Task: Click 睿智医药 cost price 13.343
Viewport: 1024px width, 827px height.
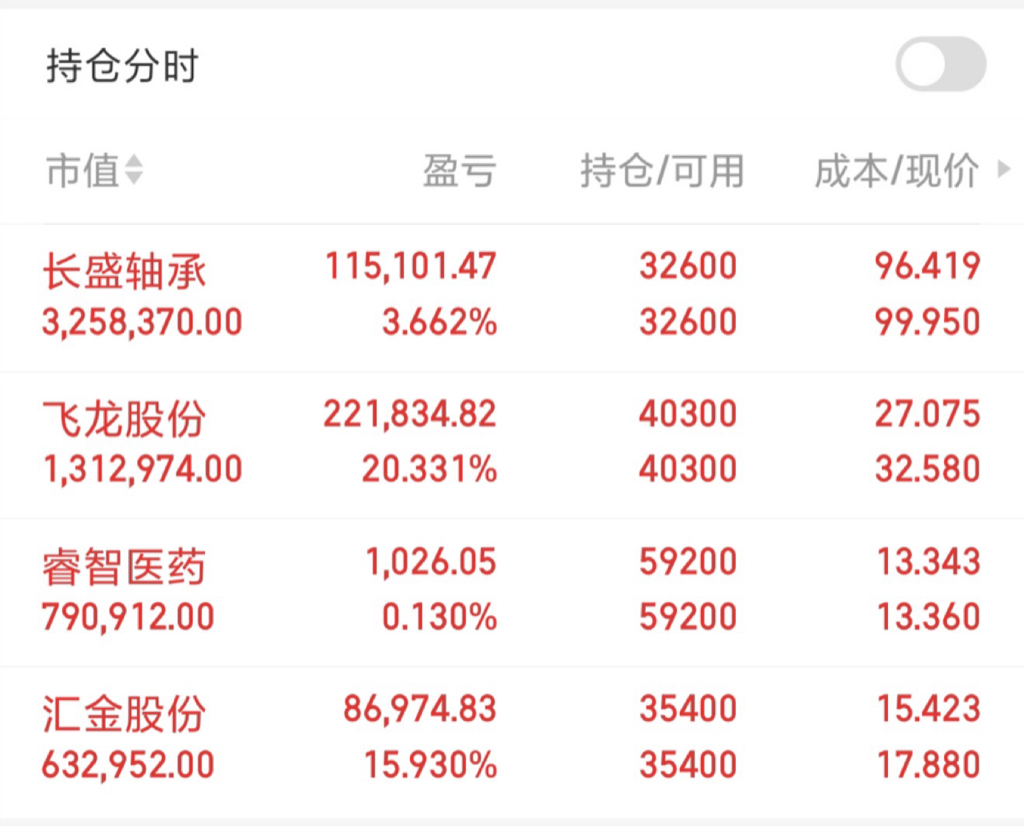Action: coord(928,561)
